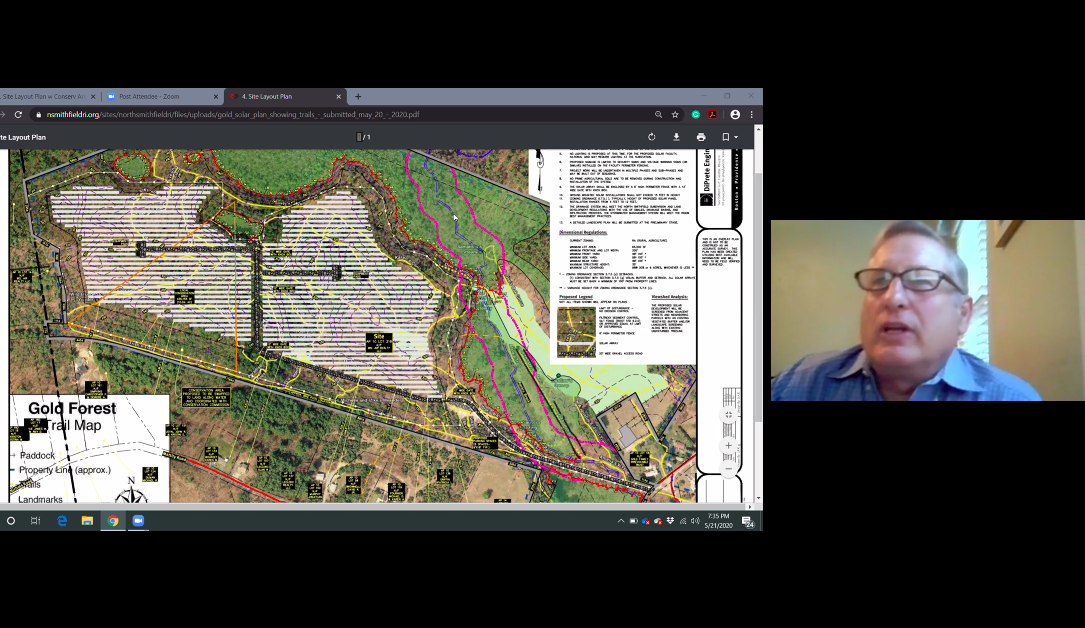Open a new browser tab
The image size is (1085, 628).
coord(358,97)
